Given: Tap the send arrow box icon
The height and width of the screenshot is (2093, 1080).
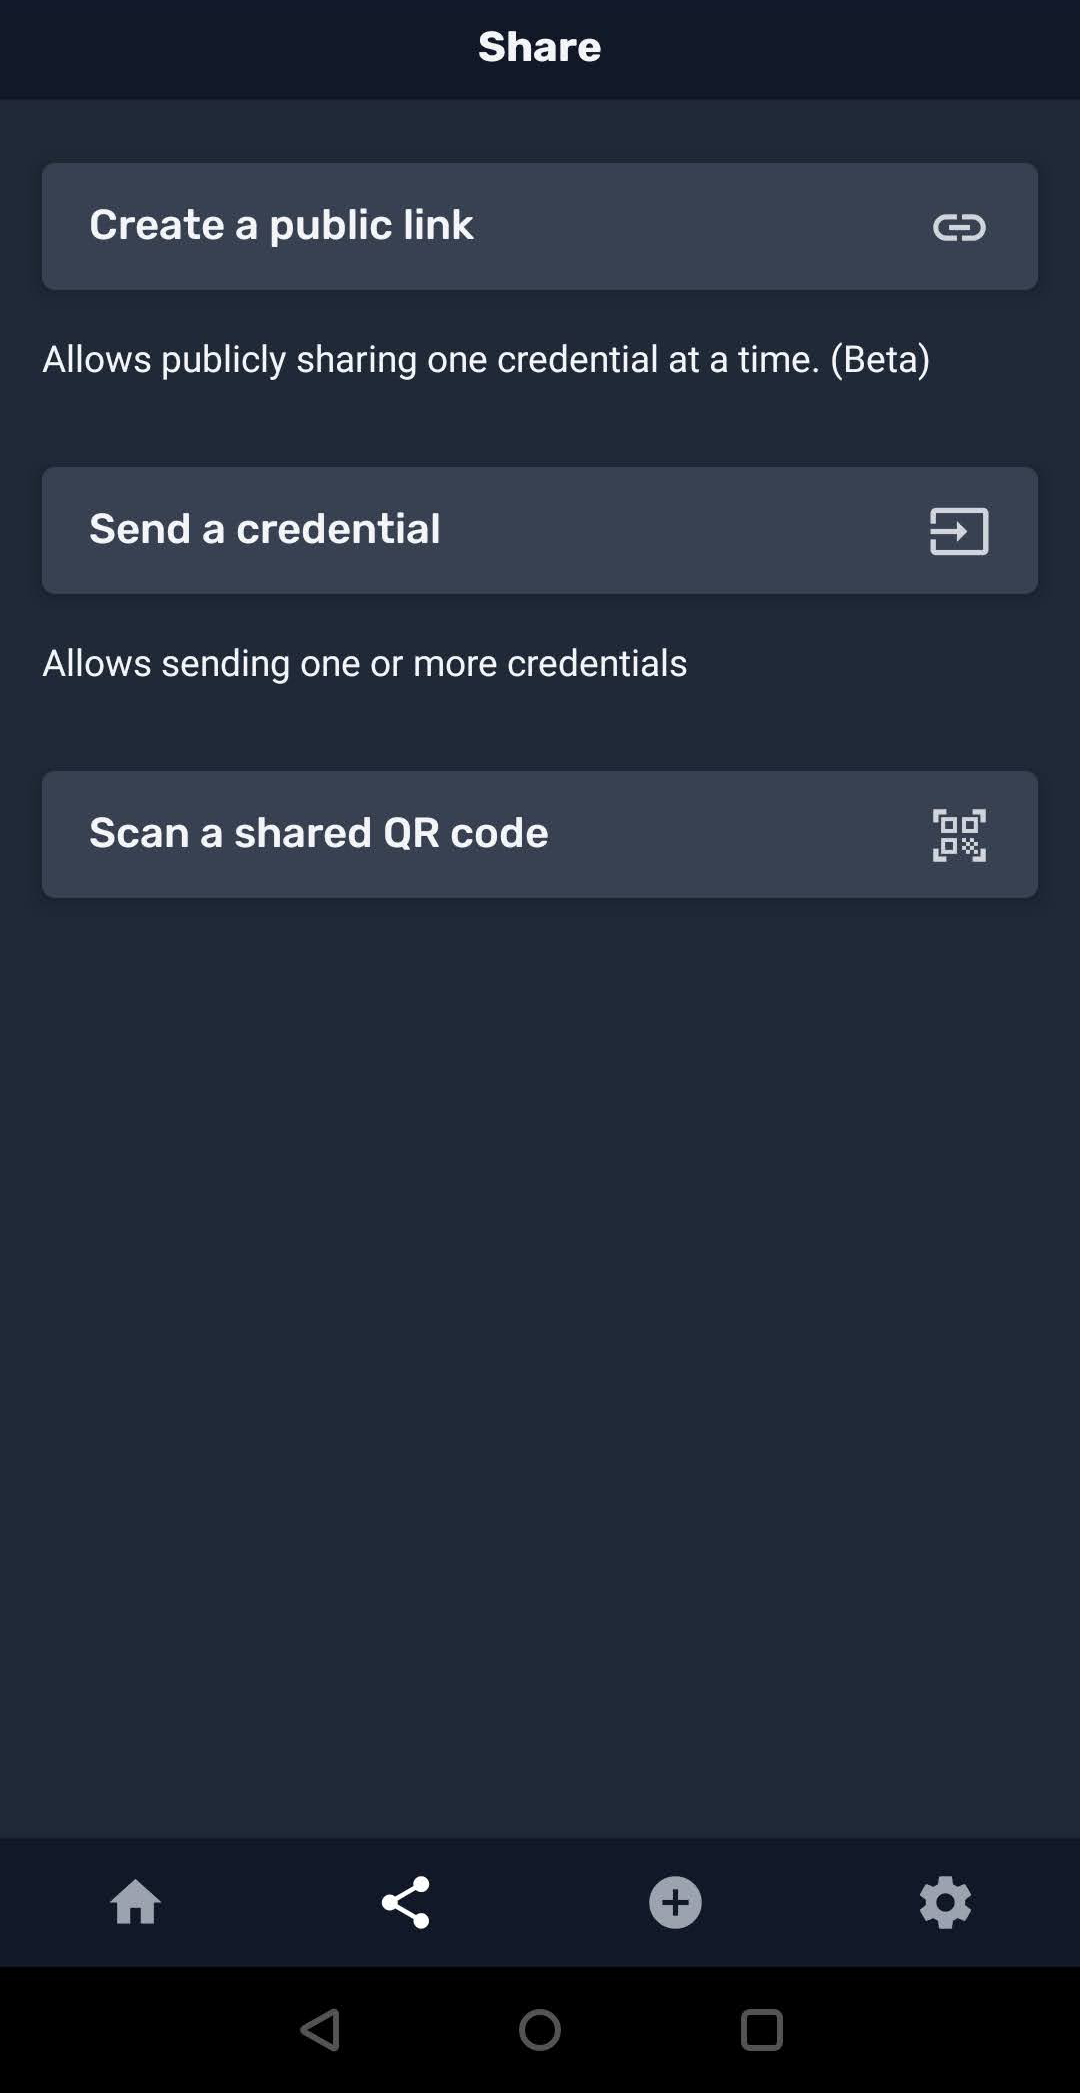Looking at the screenshot, I should coord(959,531).
